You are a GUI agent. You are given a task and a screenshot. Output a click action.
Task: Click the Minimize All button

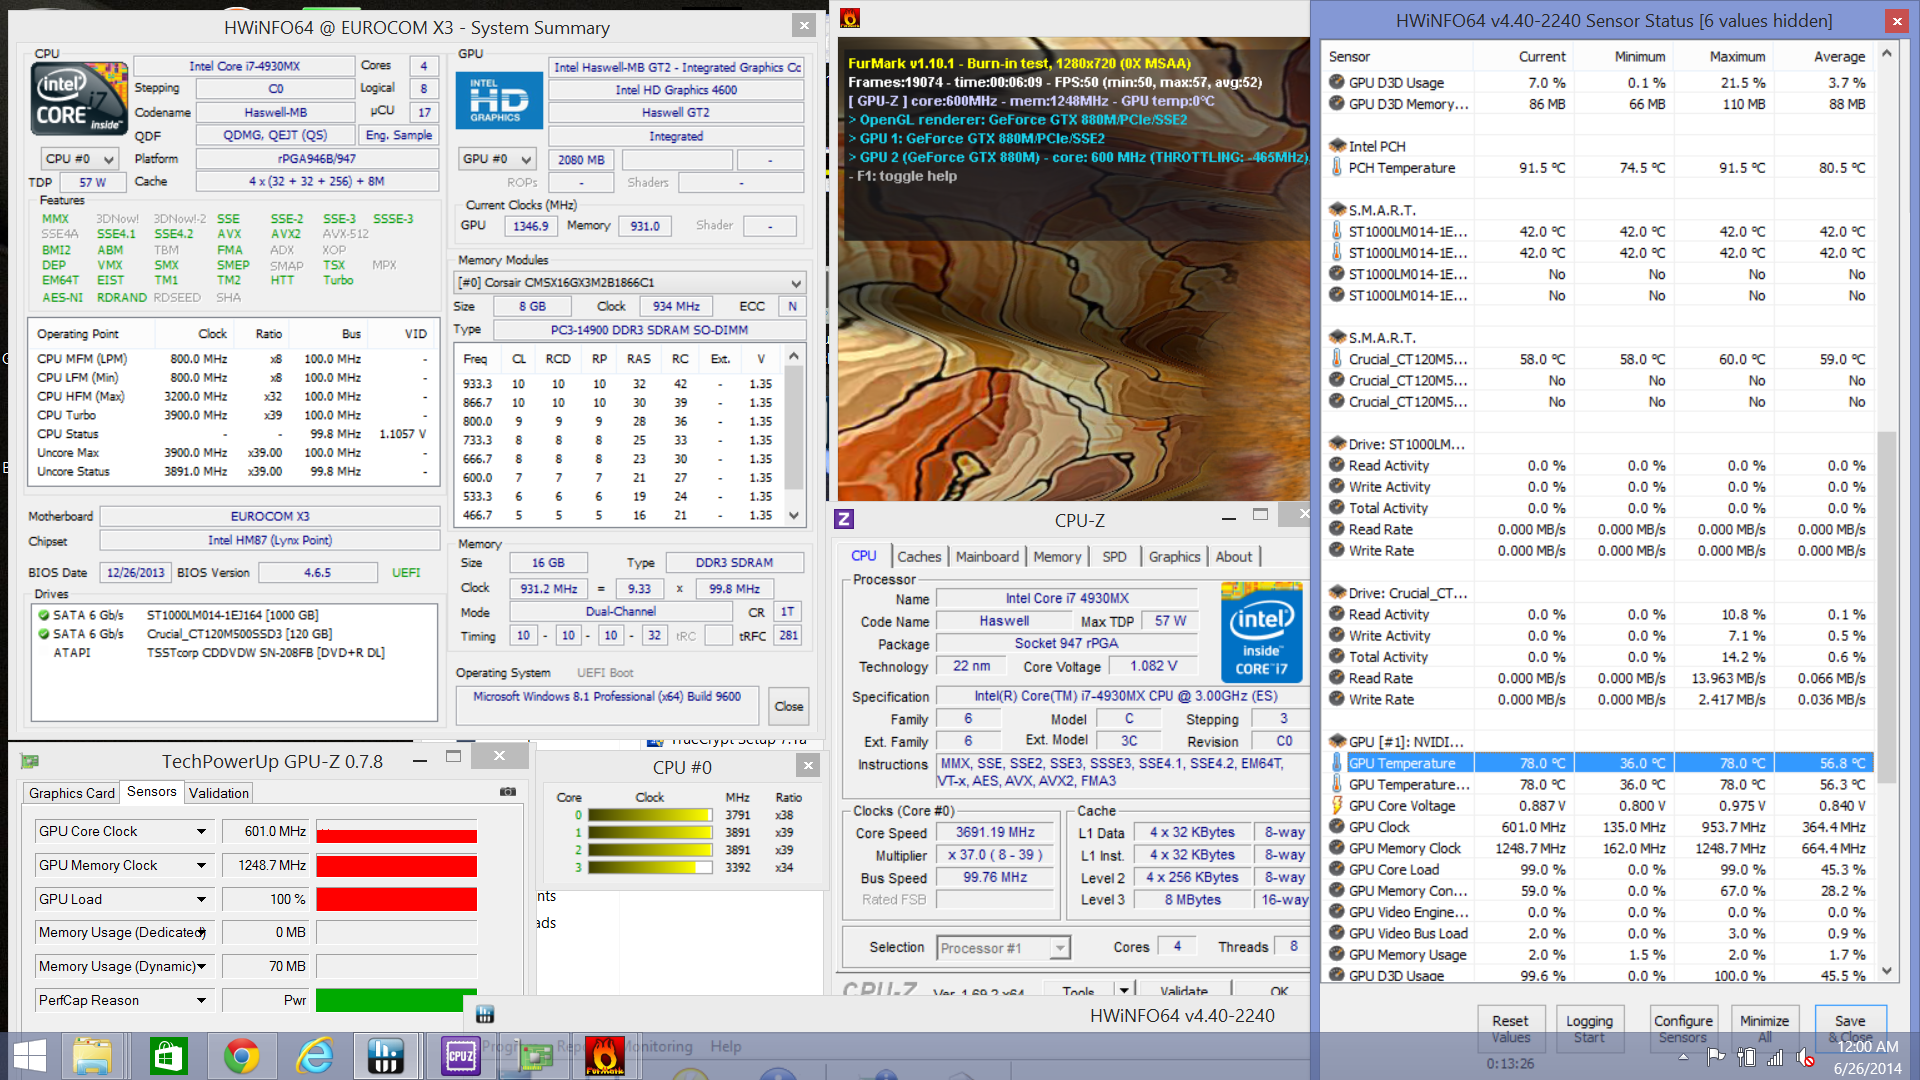1764,1028
